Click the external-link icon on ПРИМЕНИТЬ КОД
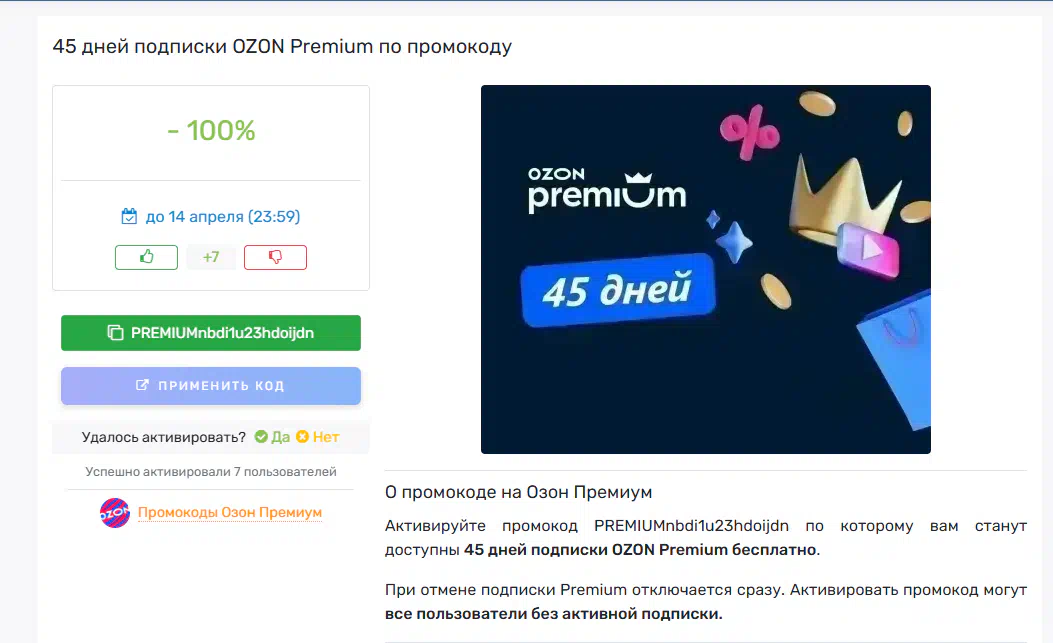The height and width of the screenshot is (643, 1053). pyautogui.click(x=143, y=386)
